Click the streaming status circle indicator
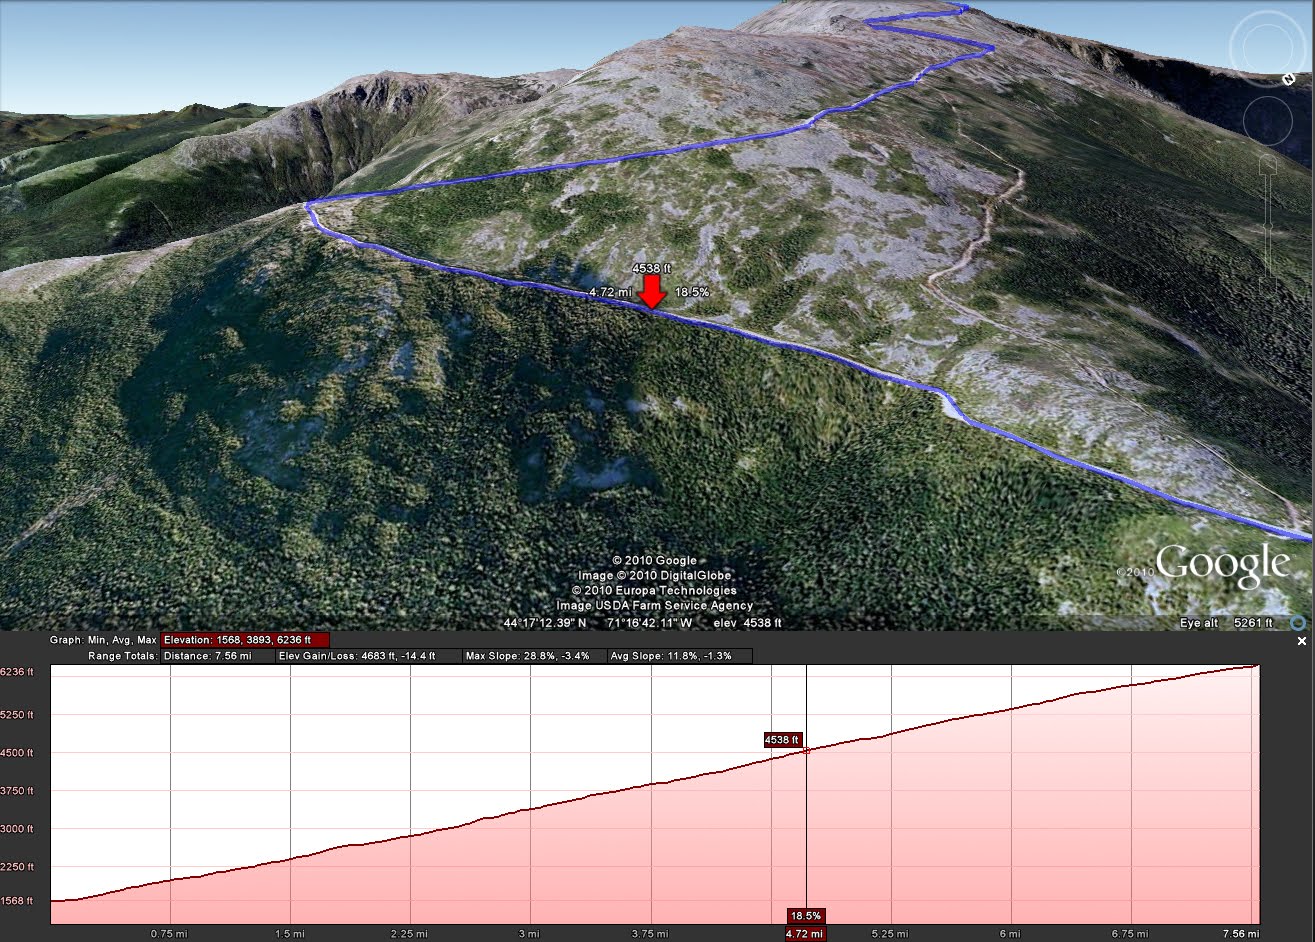This screenshot has height=942, width=1315. (1297, 623)
